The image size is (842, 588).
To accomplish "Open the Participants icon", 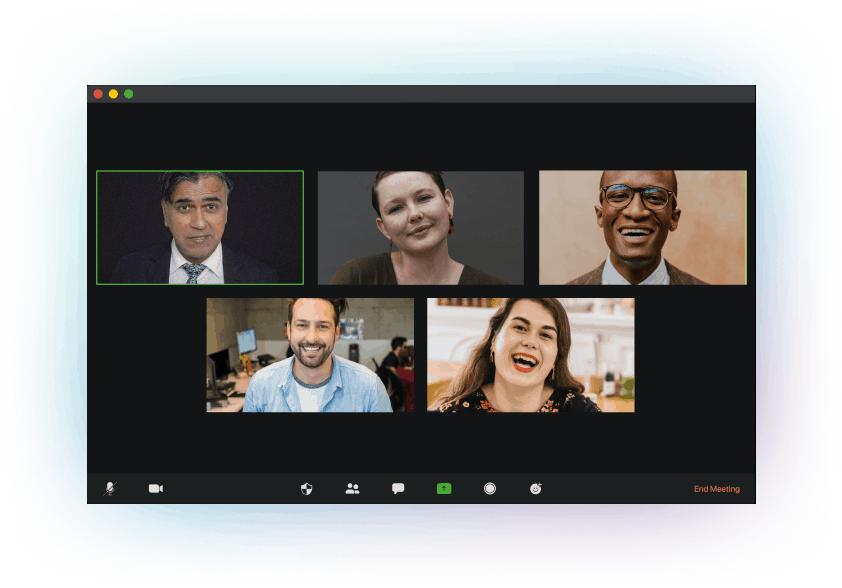I will point(352,489).
